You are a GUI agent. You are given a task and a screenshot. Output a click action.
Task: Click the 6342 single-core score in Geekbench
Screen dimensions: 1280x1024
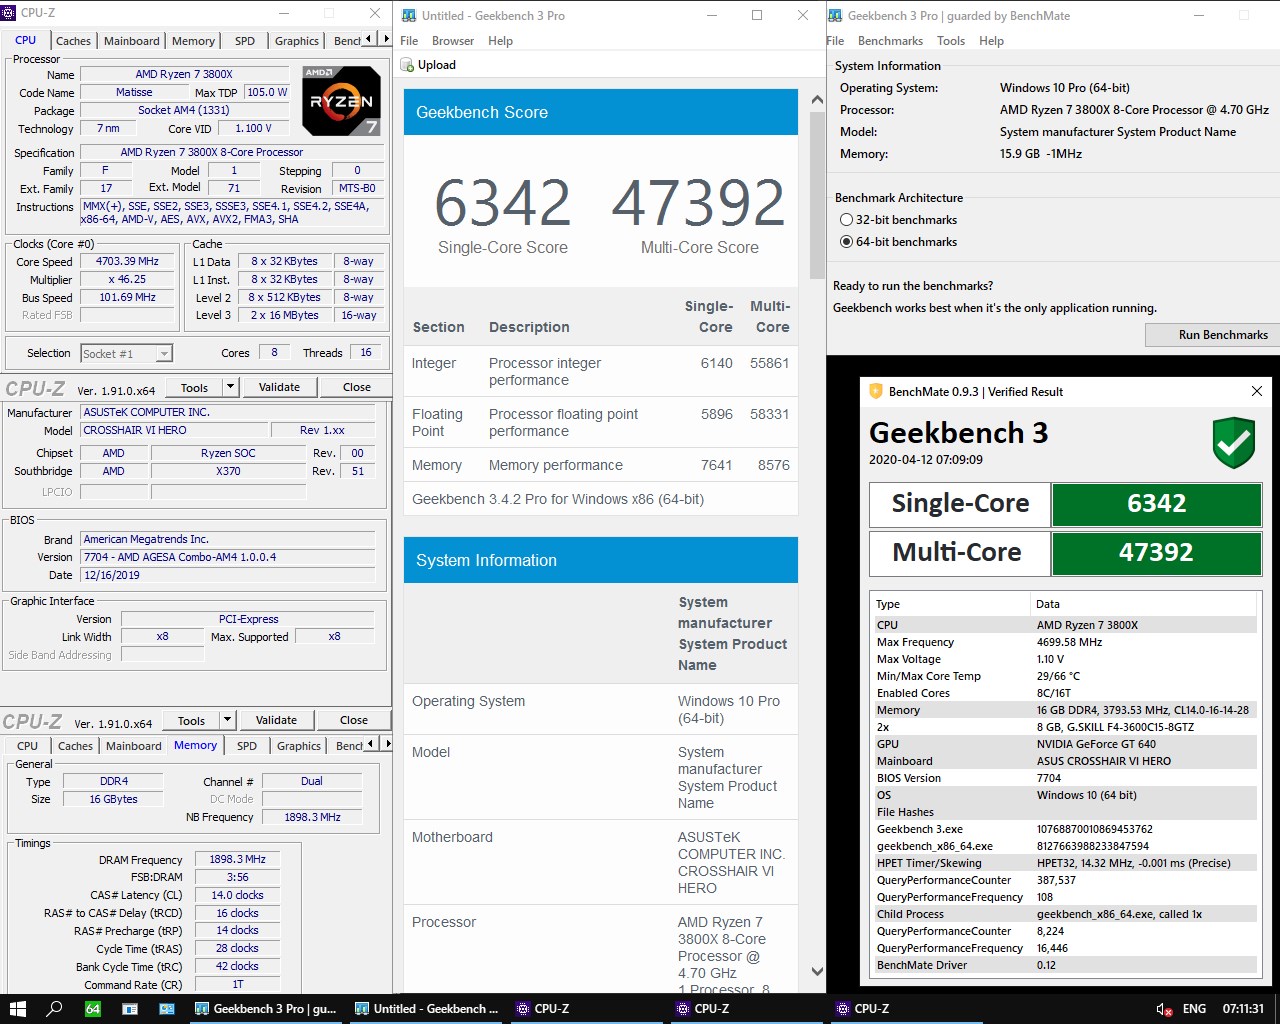pos(503,203)
